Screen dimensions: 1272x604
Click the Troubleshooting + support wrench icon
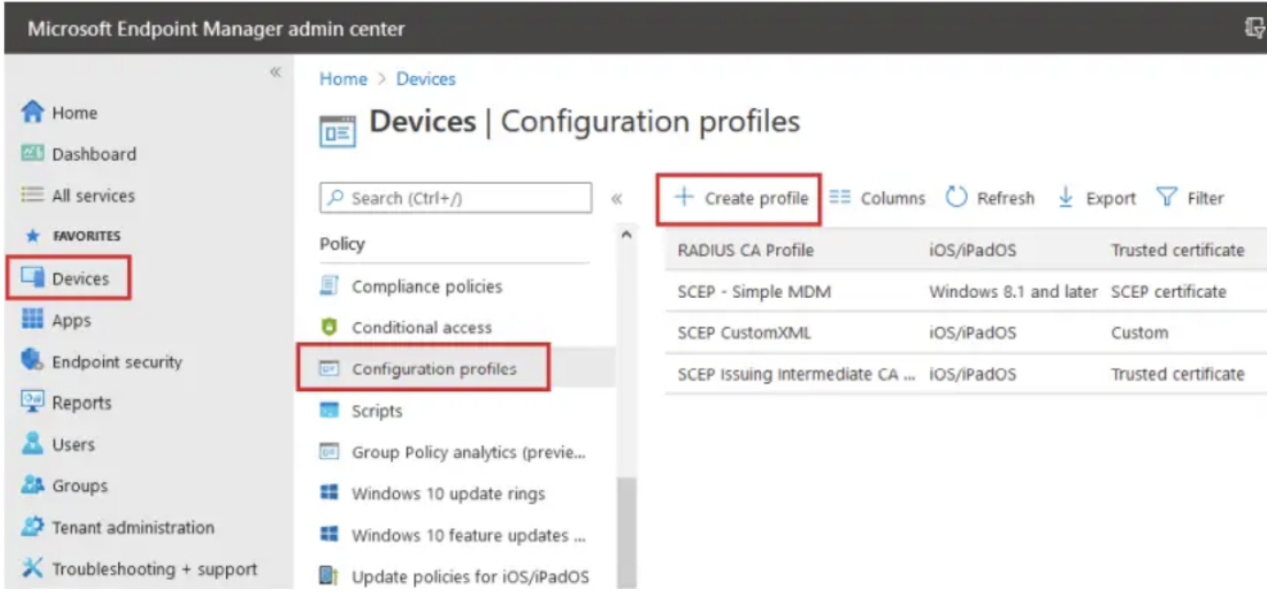click(x=33, y=569)
